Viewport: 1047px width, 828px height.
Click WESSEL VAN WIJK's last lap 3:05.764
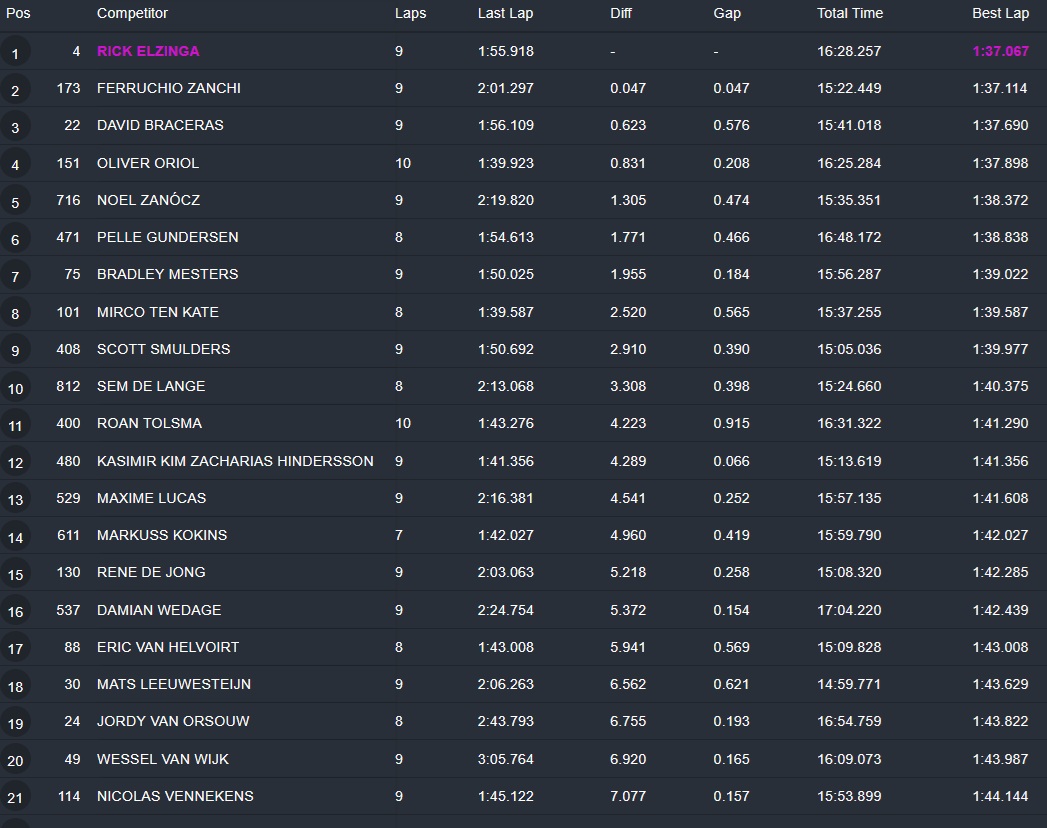click(505, 759)
